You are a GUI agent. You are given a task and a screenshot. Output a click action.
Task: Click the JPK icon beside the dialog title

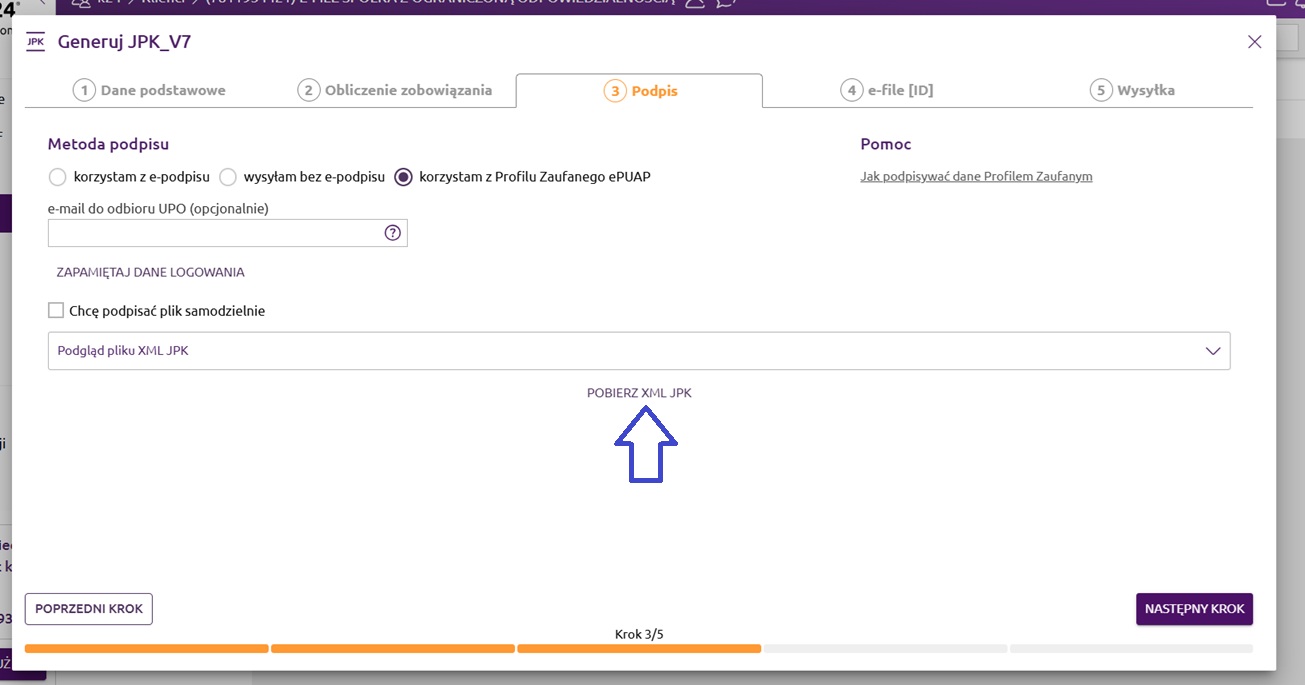36,42
